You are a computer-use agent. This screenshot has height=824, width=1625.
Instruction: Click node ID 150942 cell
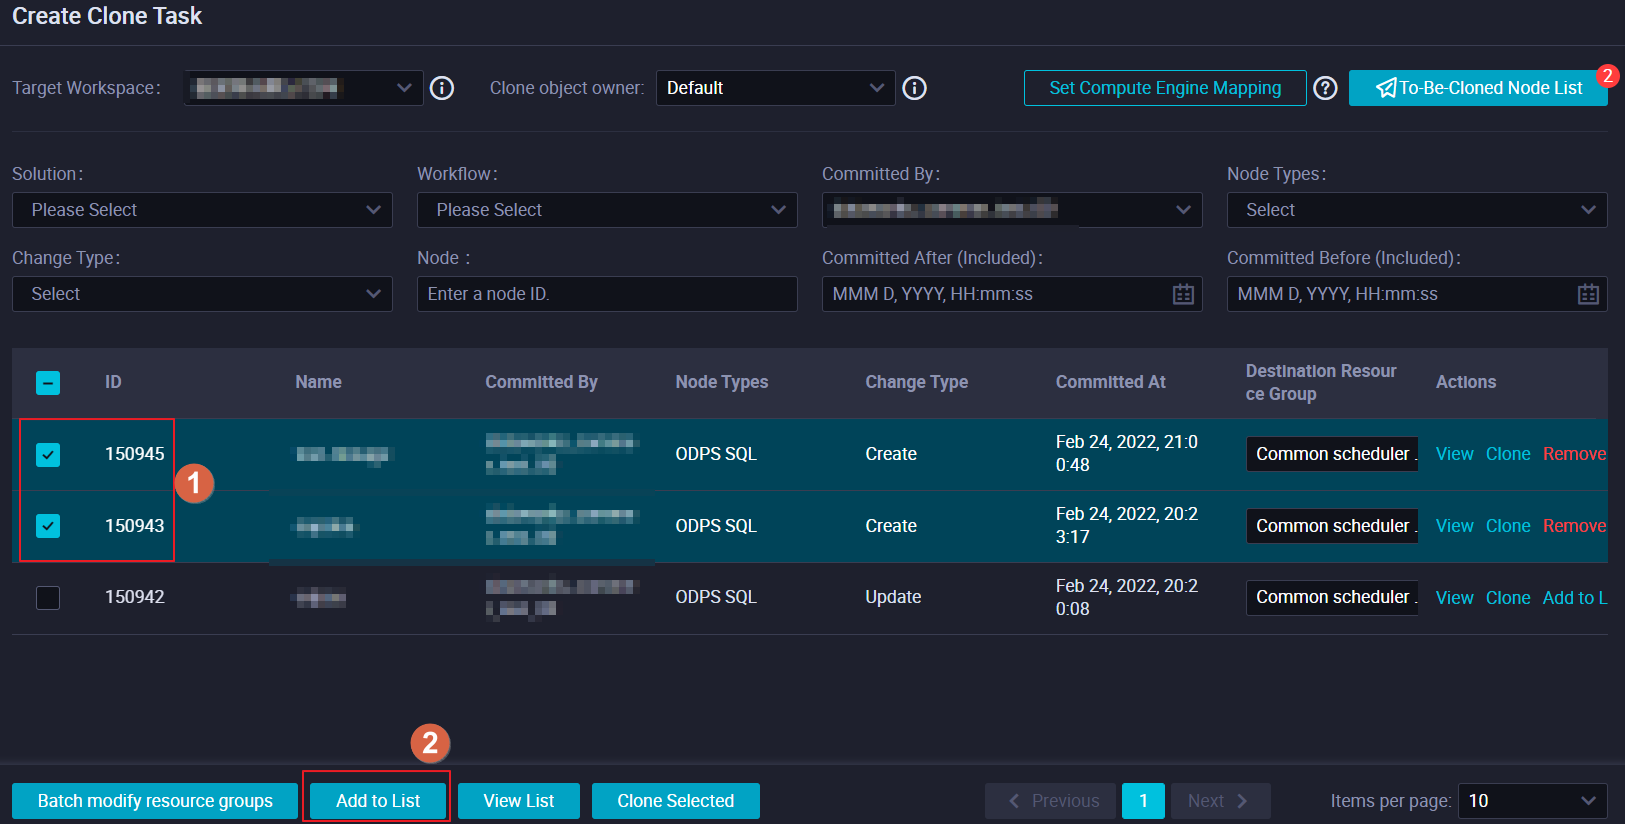pyautogui.click(x=135, y=597)
